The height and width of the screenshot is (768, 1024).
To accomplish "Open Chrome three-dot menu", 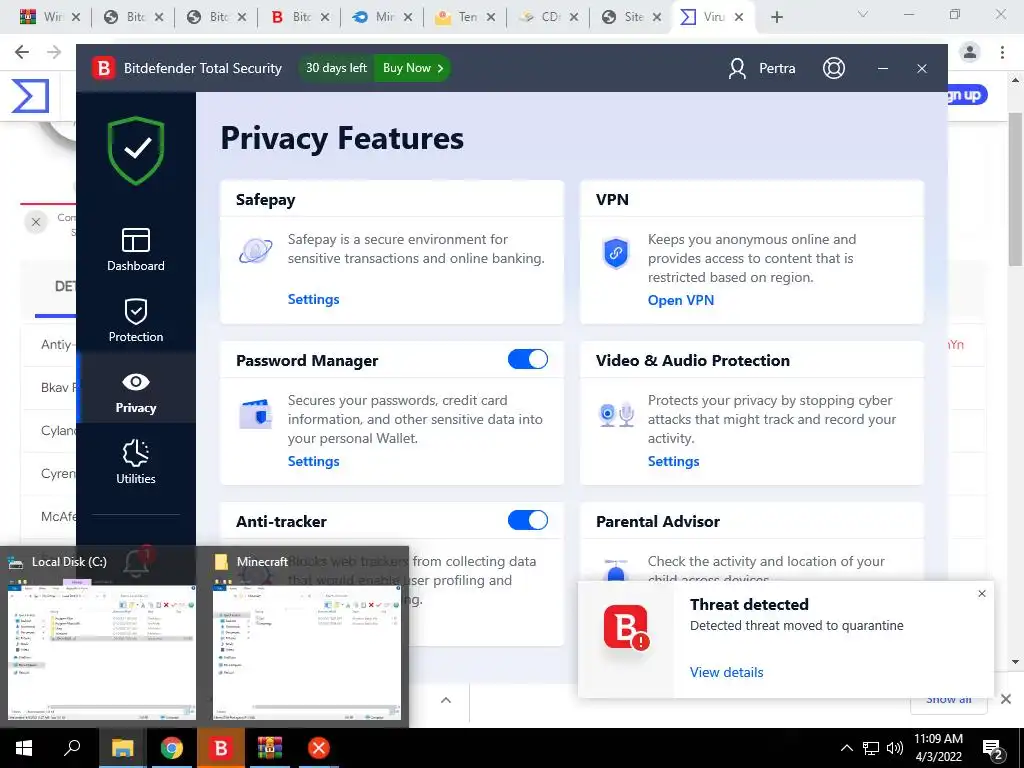I will [x=1002, y=52].
